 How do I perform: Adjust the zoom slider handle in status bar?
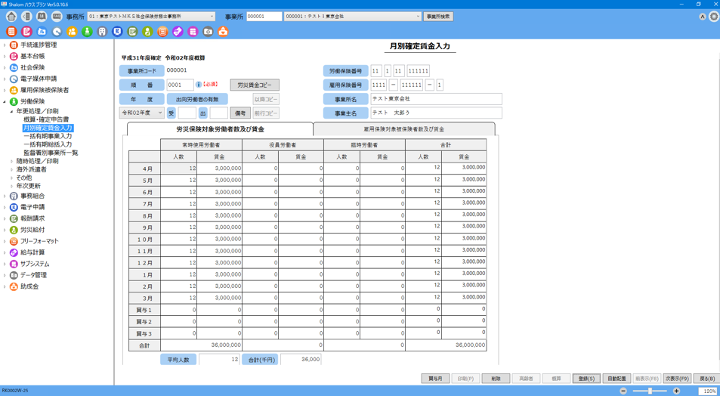pos(650,391)
